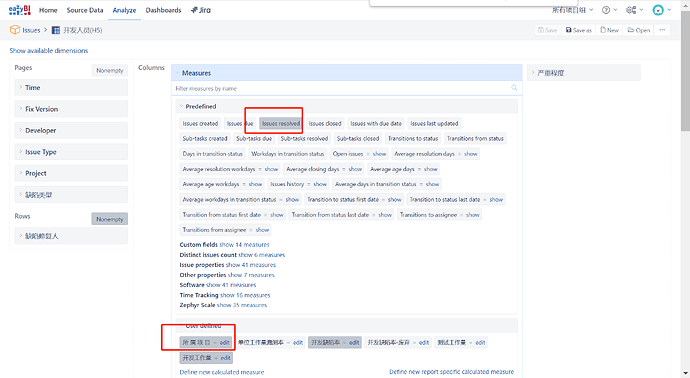The height and width of the screenshot is (378, 690).
Task: Click the user avatar icon
Action: pos(658,10)
